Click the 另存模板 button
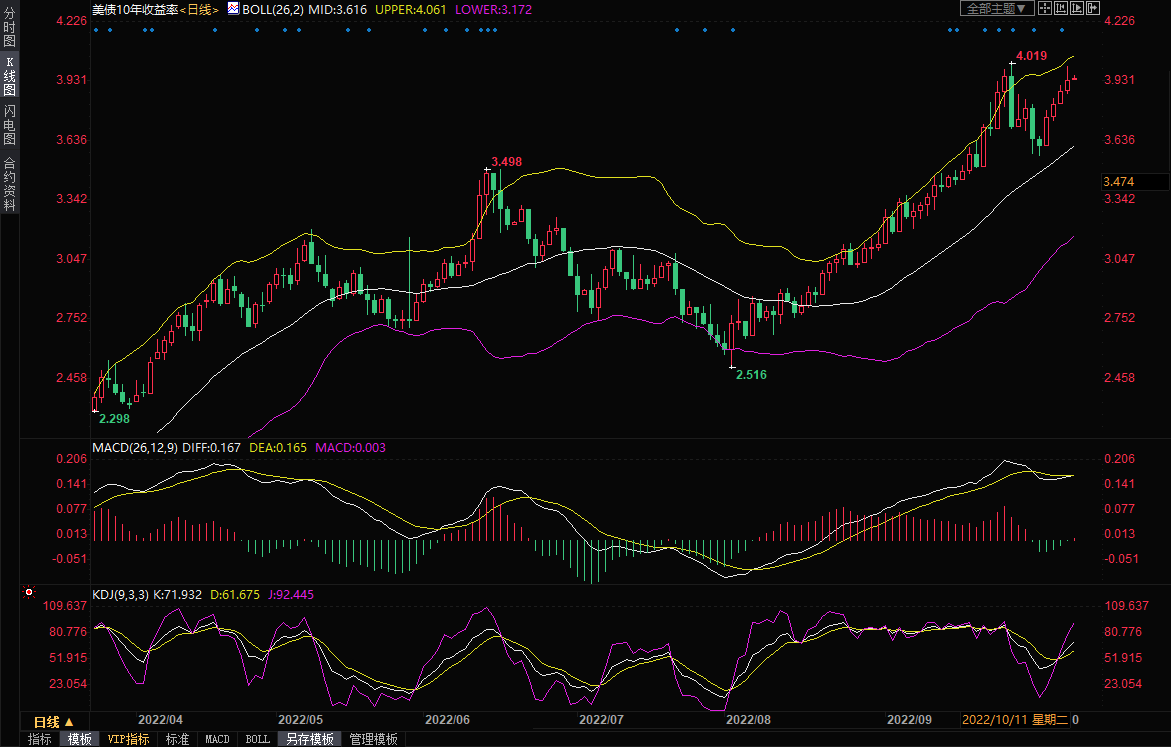The width and height of the screenshot is (1171, 747). pos(309,739)
